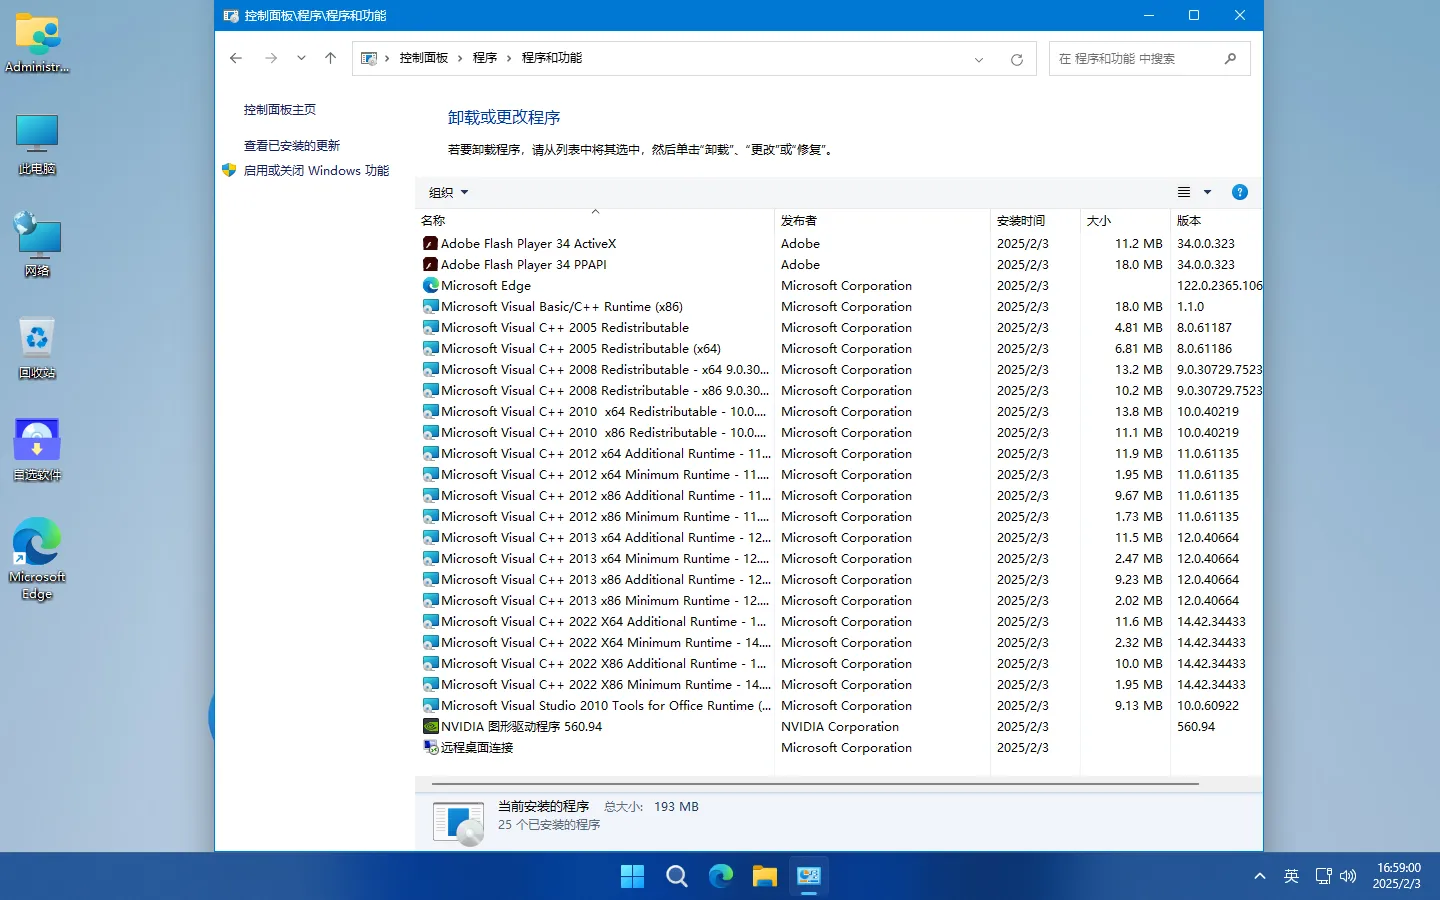Screen dimensions: 1440x900
Task: Open the Windows Start button
Action: tap(632, 877)
